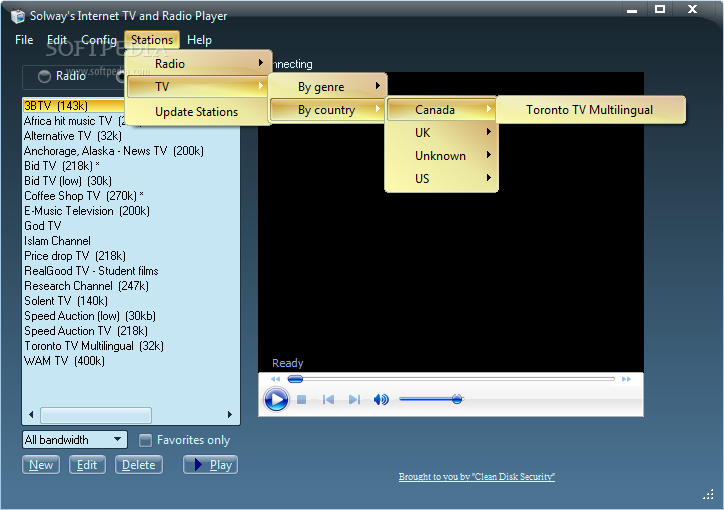This screenshot has width=724, height=510.
Task: Expand the TV submenu entry
Action: click(197, 87)
